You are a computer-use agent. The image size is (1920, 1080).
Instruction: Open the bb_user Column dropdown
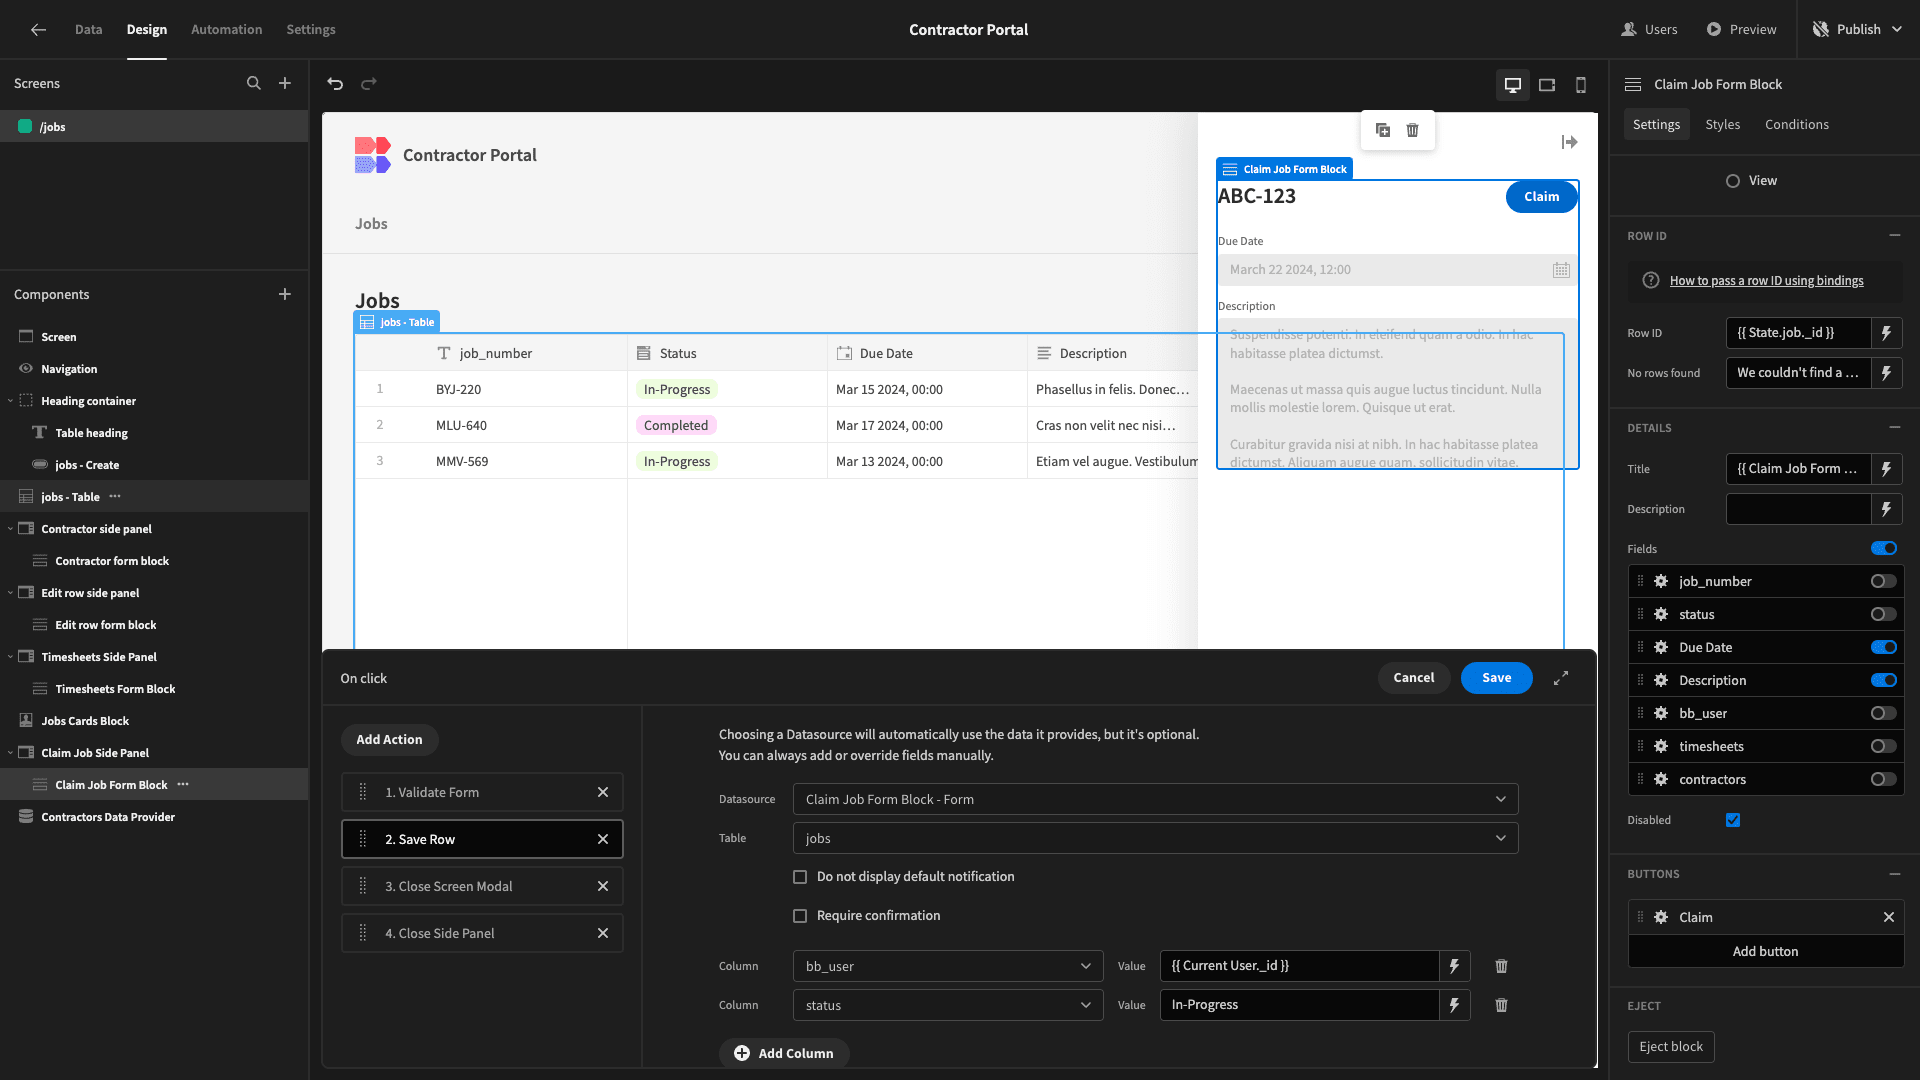coord(948,966)
